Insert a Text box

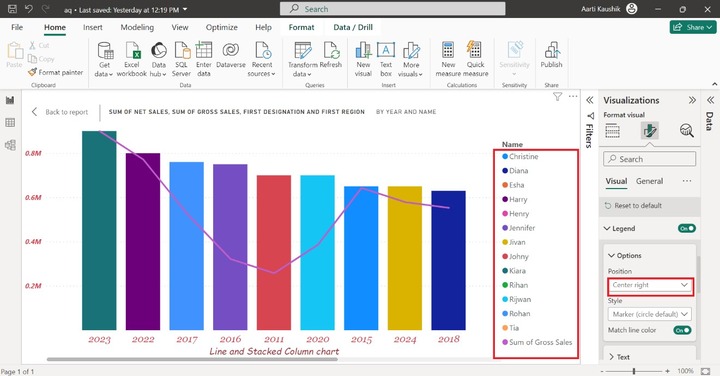[x=386, y=59]
